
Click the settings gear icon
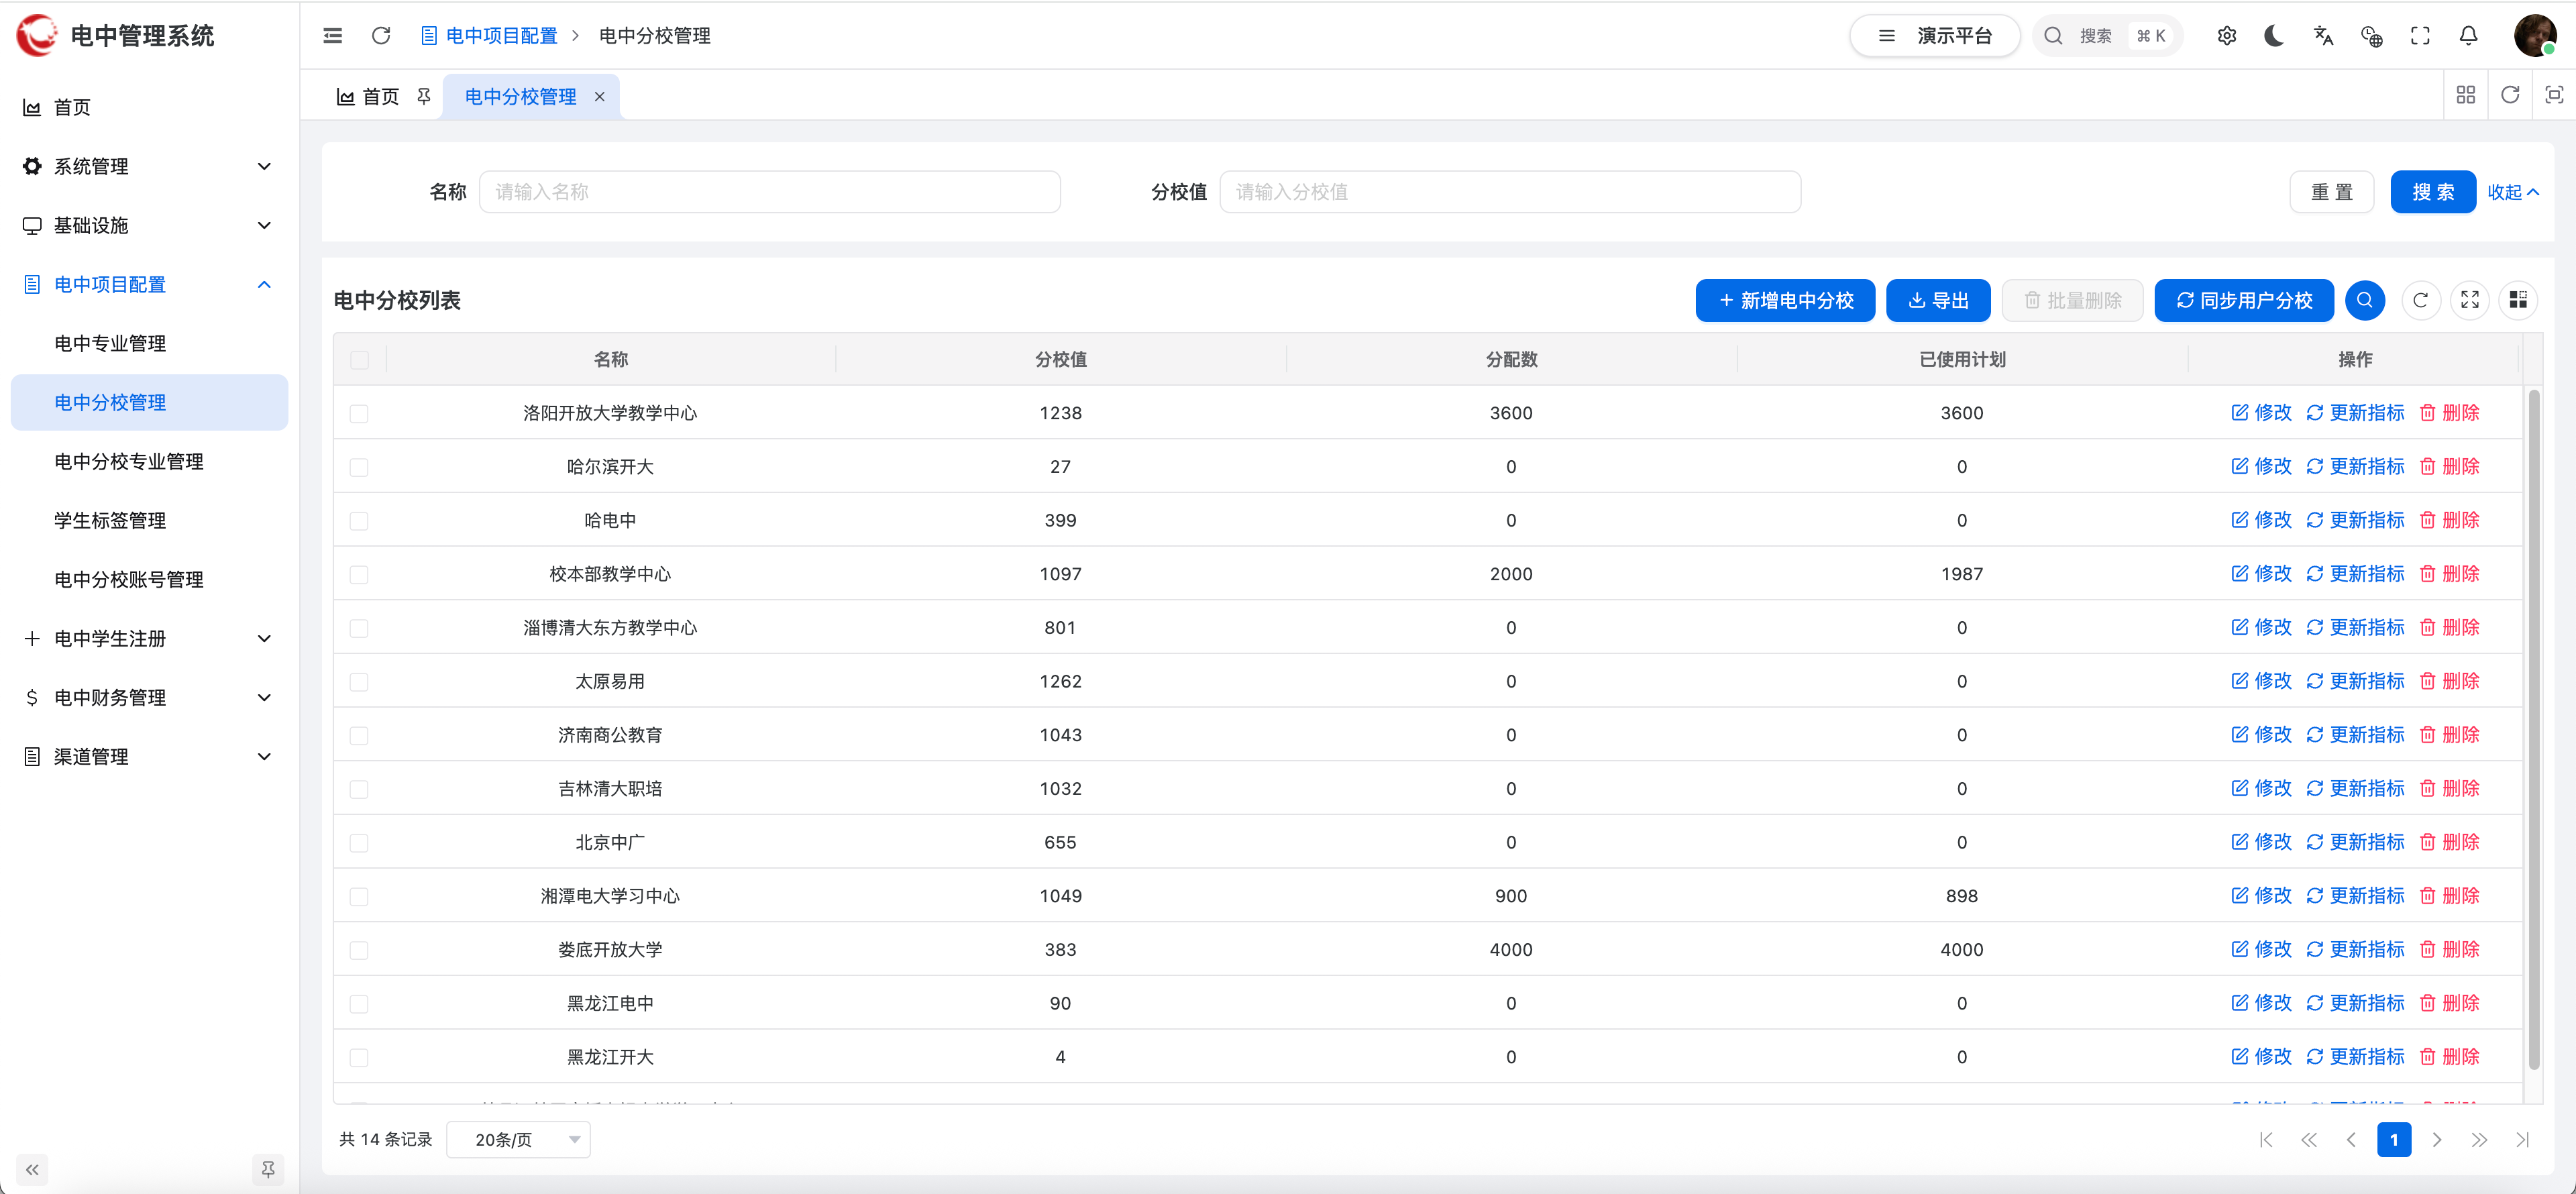(x=2227, y=35)
